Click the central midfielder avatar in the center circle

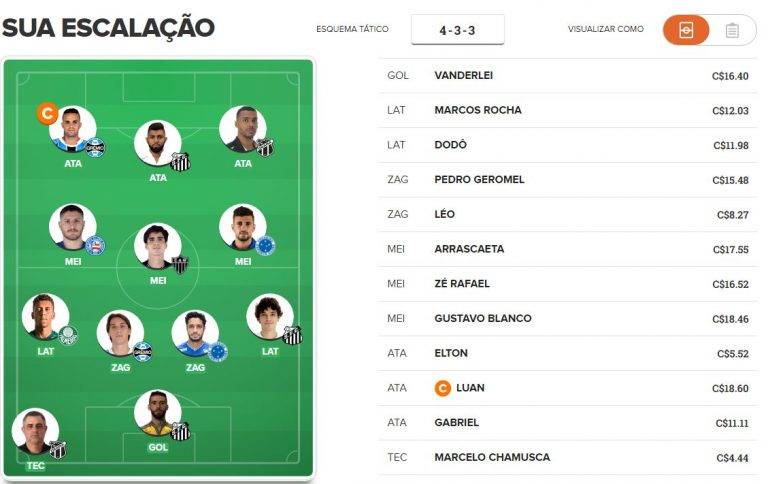point(158,246)
